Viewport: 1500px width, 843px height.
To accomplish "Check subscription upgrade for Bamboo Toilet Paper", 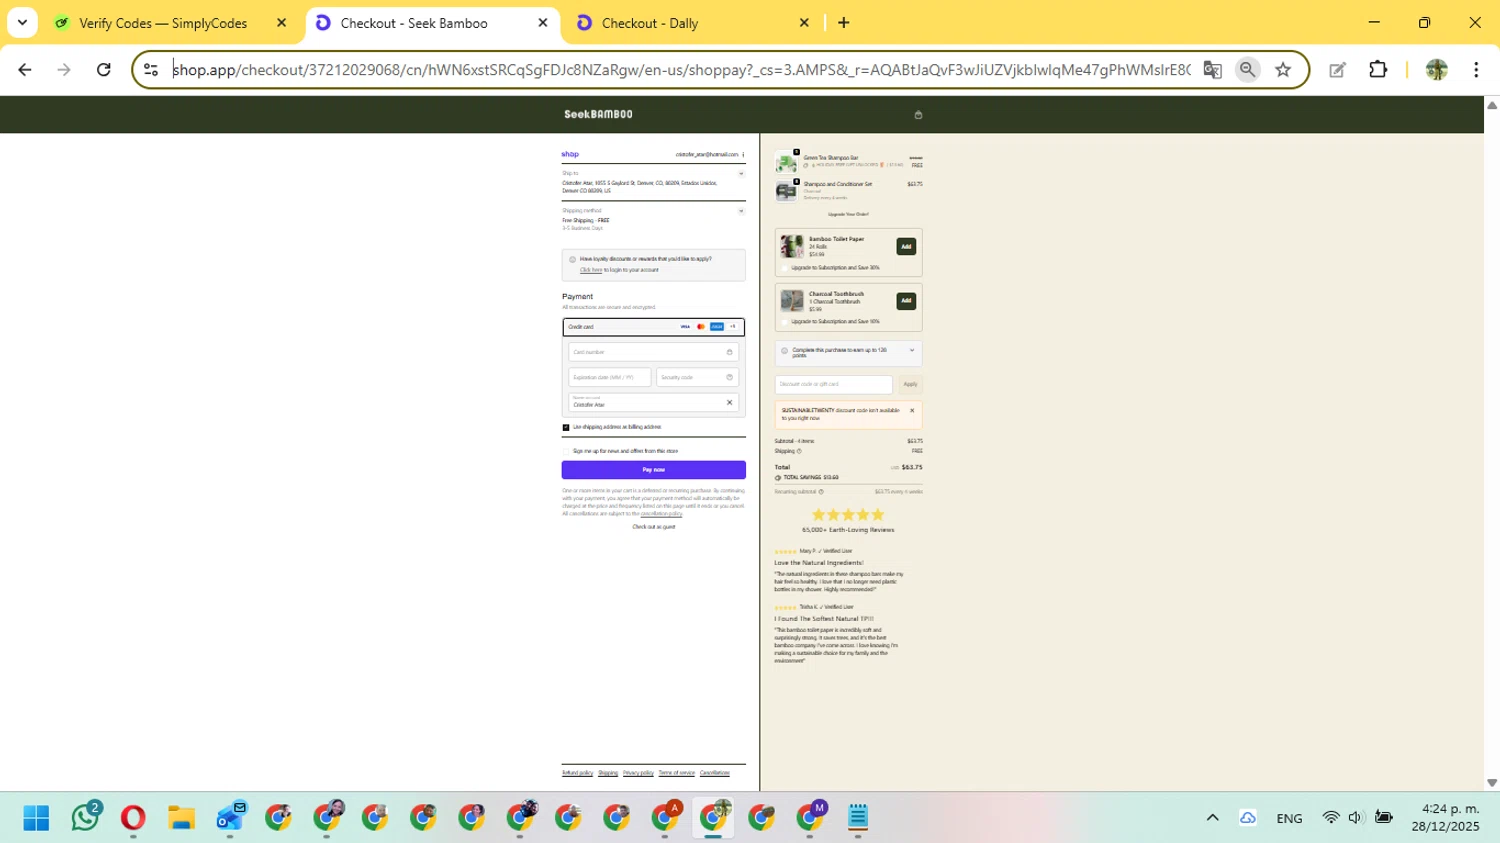I will pyautogui.click(x=785, y=268).
